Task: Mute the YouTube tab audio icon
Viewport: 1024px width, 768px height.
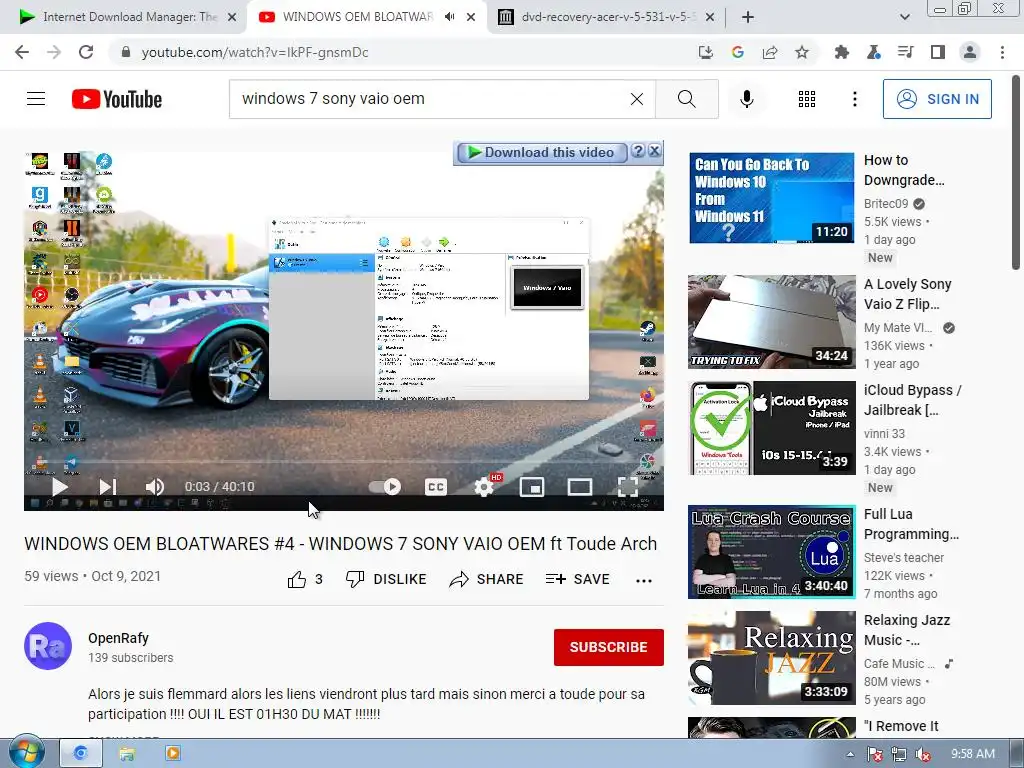Action: click(x=449, y=17)
